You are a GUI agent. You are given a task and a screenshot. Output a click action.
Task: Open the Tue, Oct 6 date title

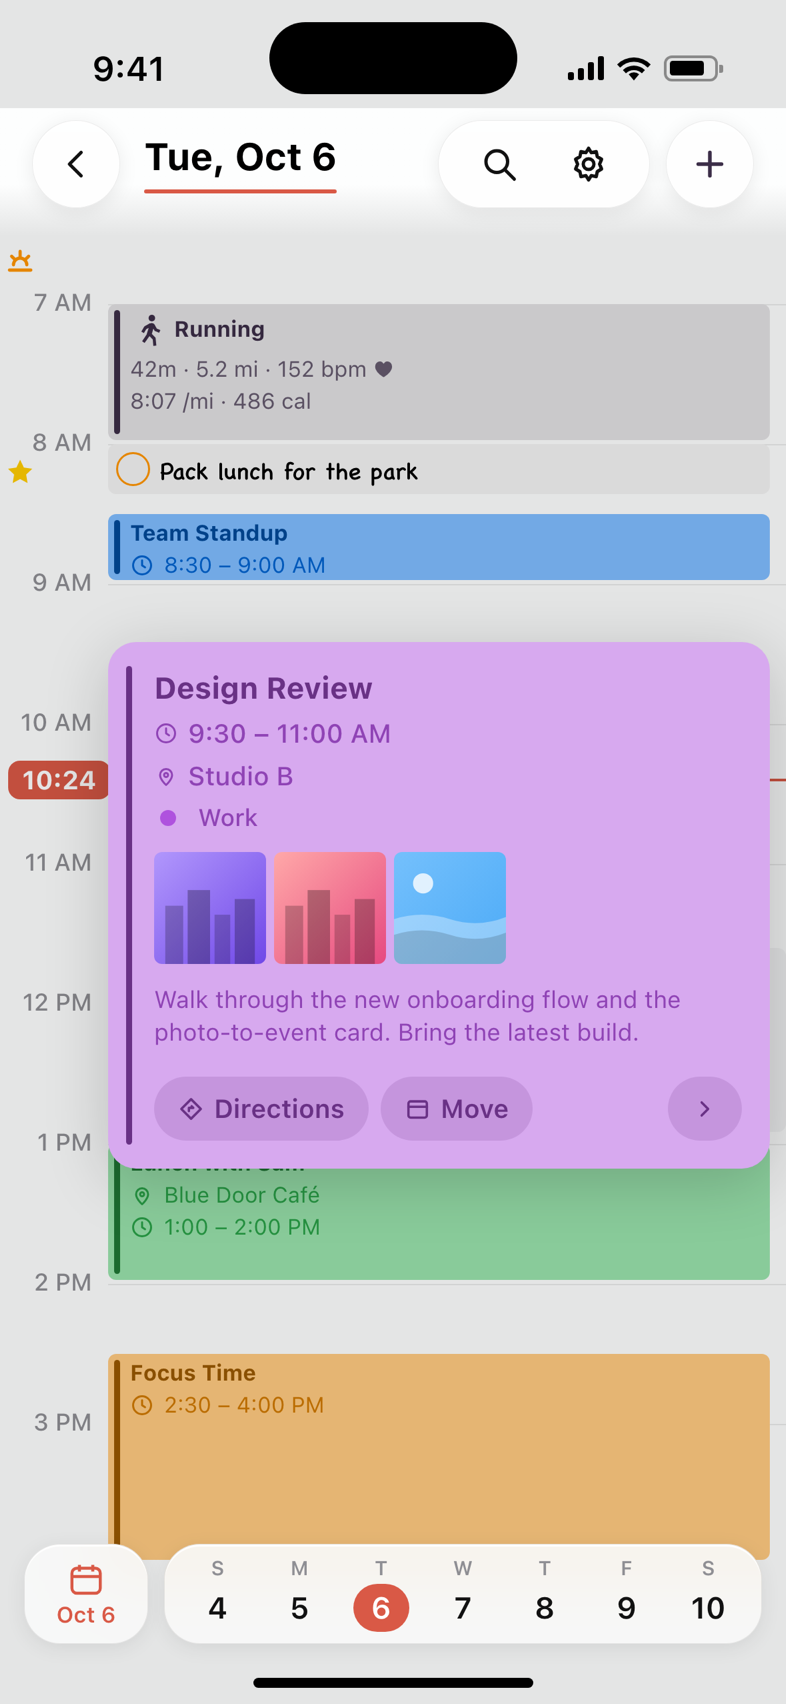[x=240, y=158]
